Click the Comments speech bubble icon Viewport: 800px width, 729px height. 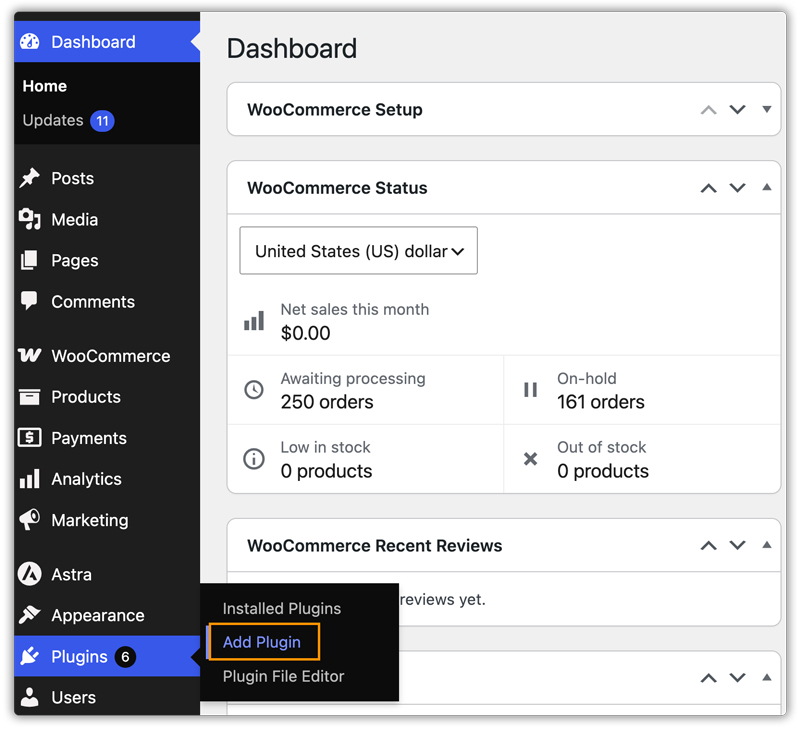(29, 301)
